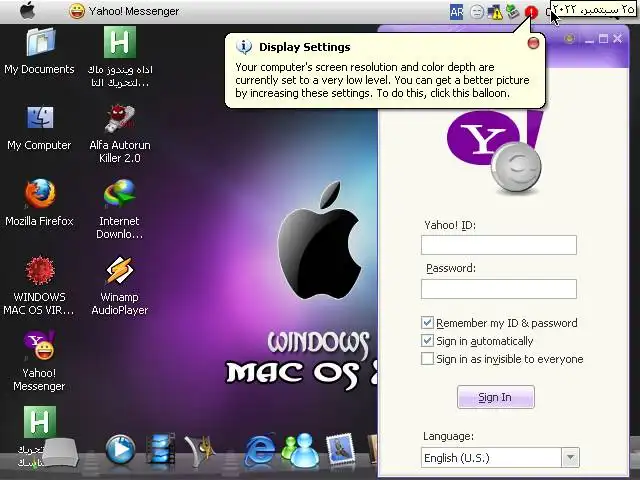640x480 pixels.
Task: Click the gray Yahoo smiley tray icon
Action: coord(477,12)
